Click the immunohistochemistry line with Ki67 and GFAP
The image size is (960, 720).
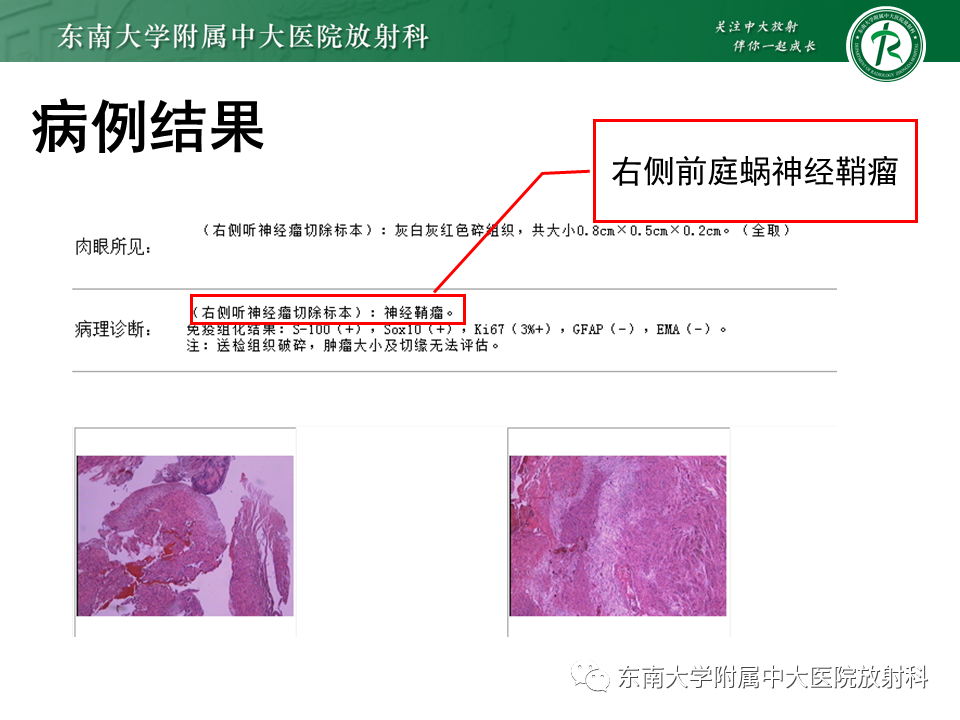(x=456, y=329)
